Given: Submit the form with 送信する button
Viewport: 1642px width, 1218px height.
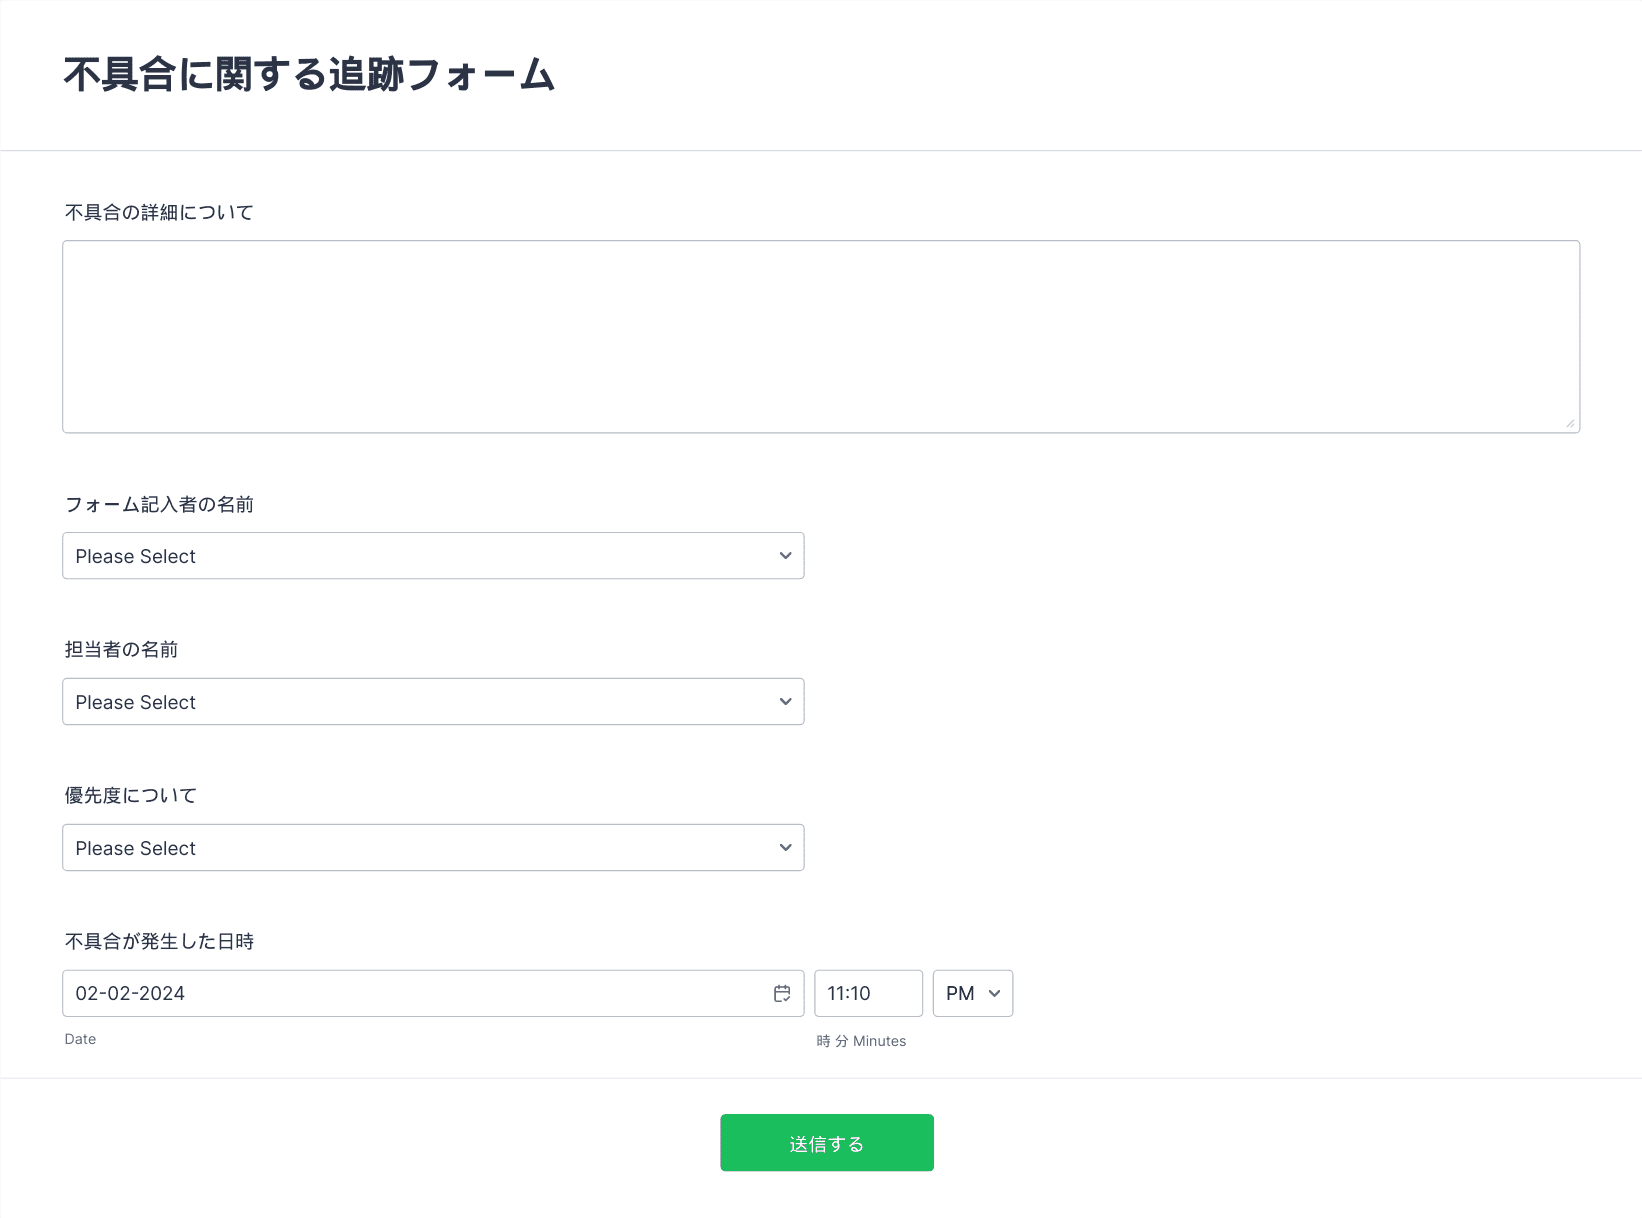Looking at the screenshot, I should 827,1142.
